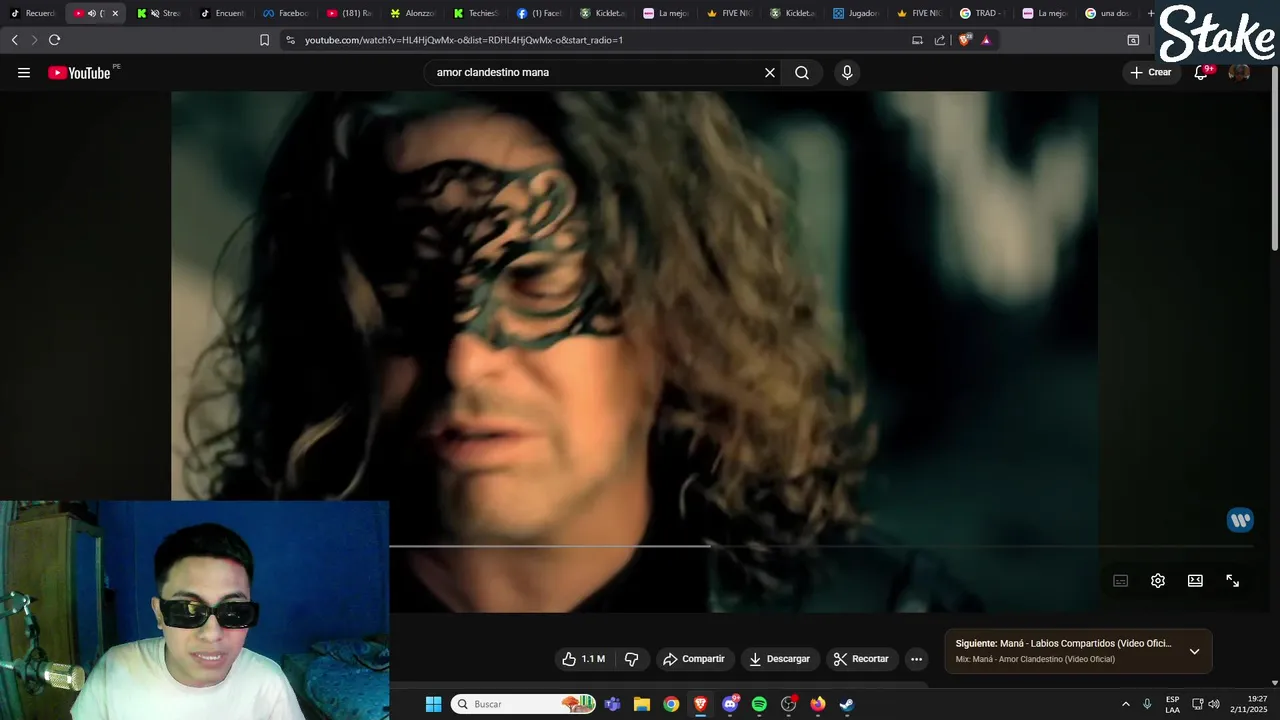Show the browser sidebar panel
Viewport: 1280px width, 720px height.
(1133, 40)
